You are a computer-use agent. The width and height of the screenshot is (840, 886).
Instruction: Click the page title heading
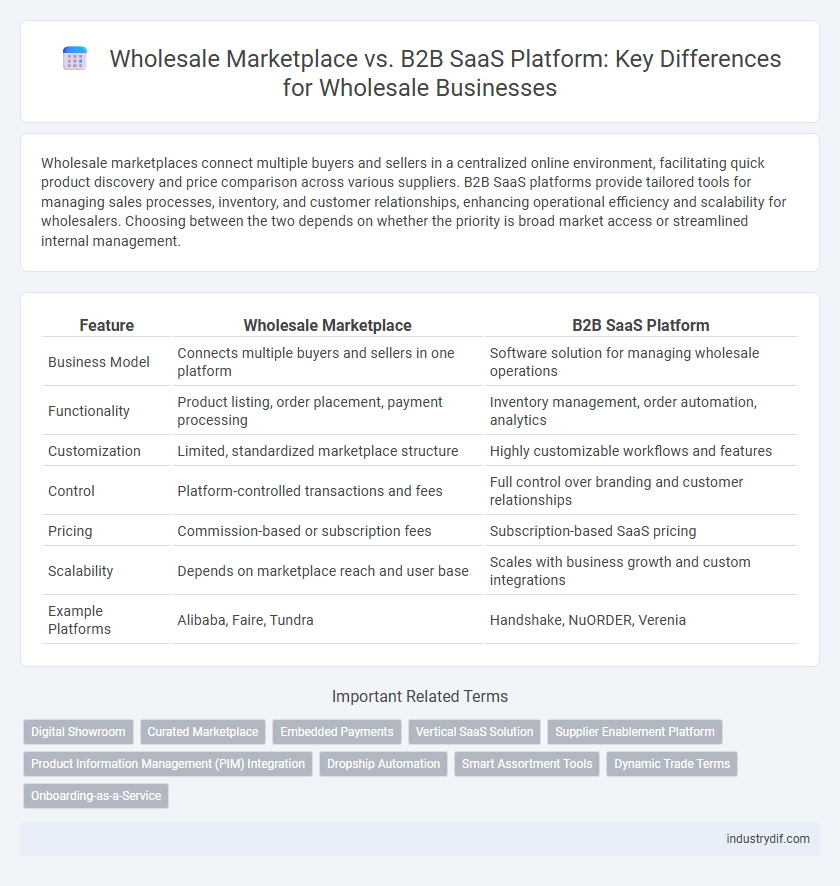point(445,73)
